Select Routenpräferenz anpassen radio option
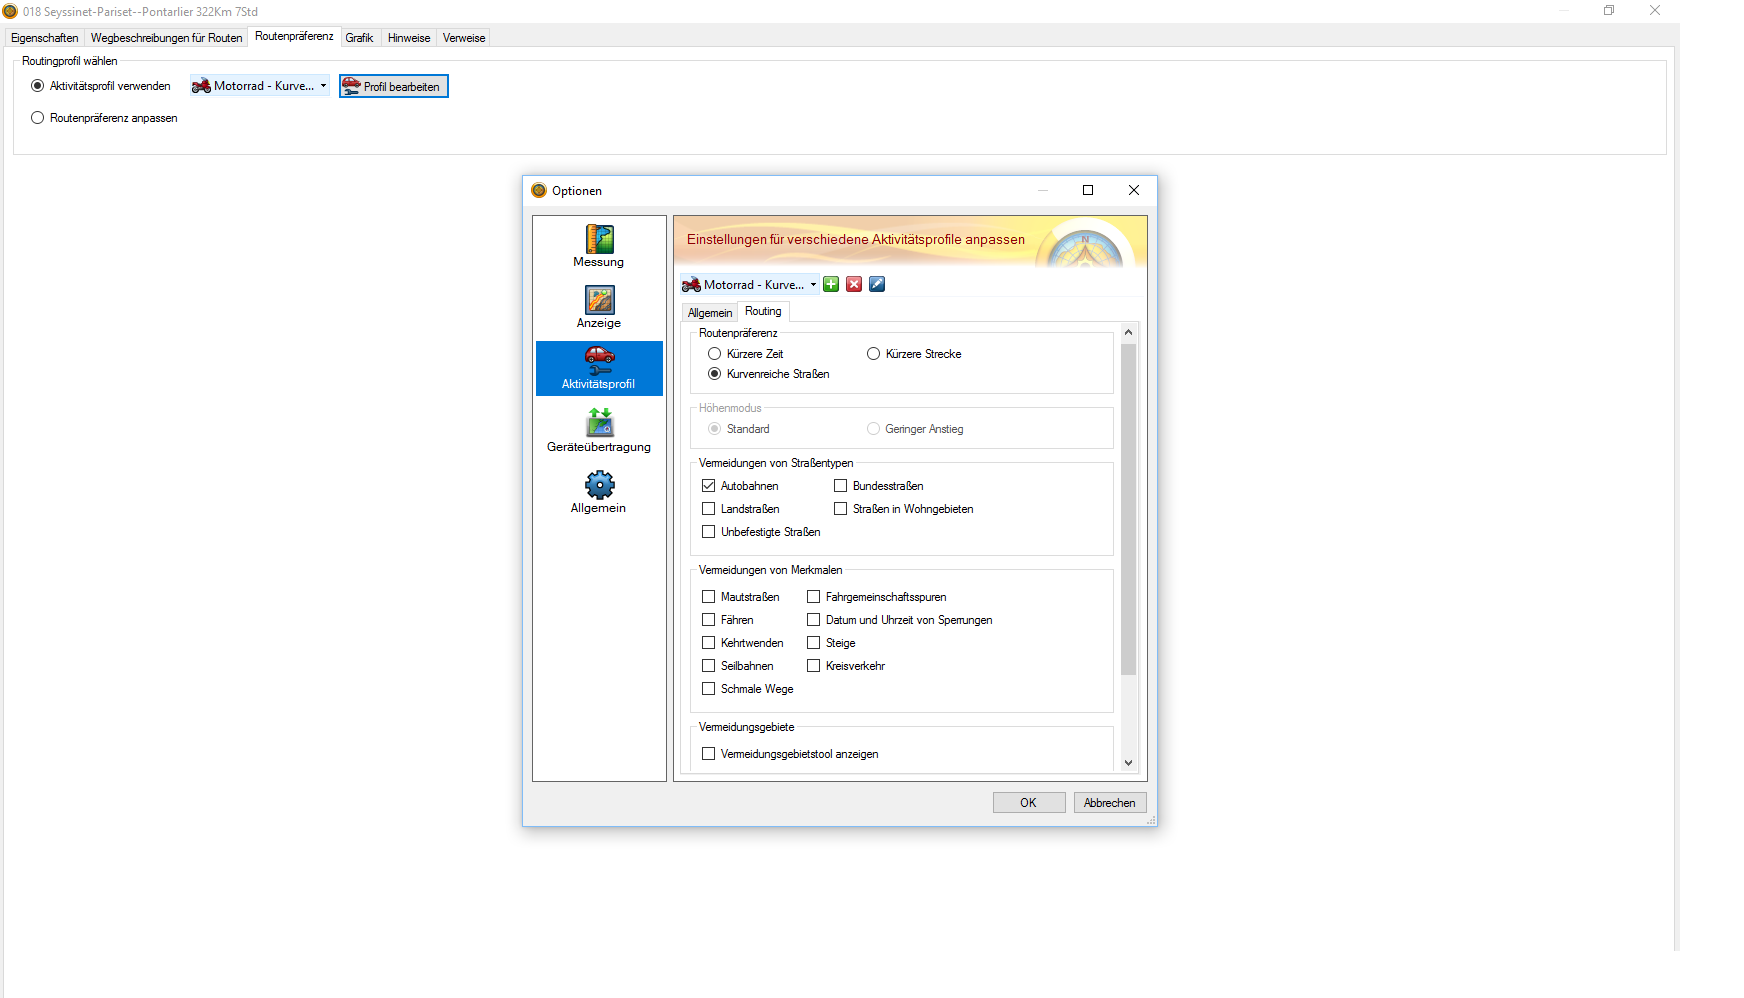 pyautogui.click(x=38, y=118)
